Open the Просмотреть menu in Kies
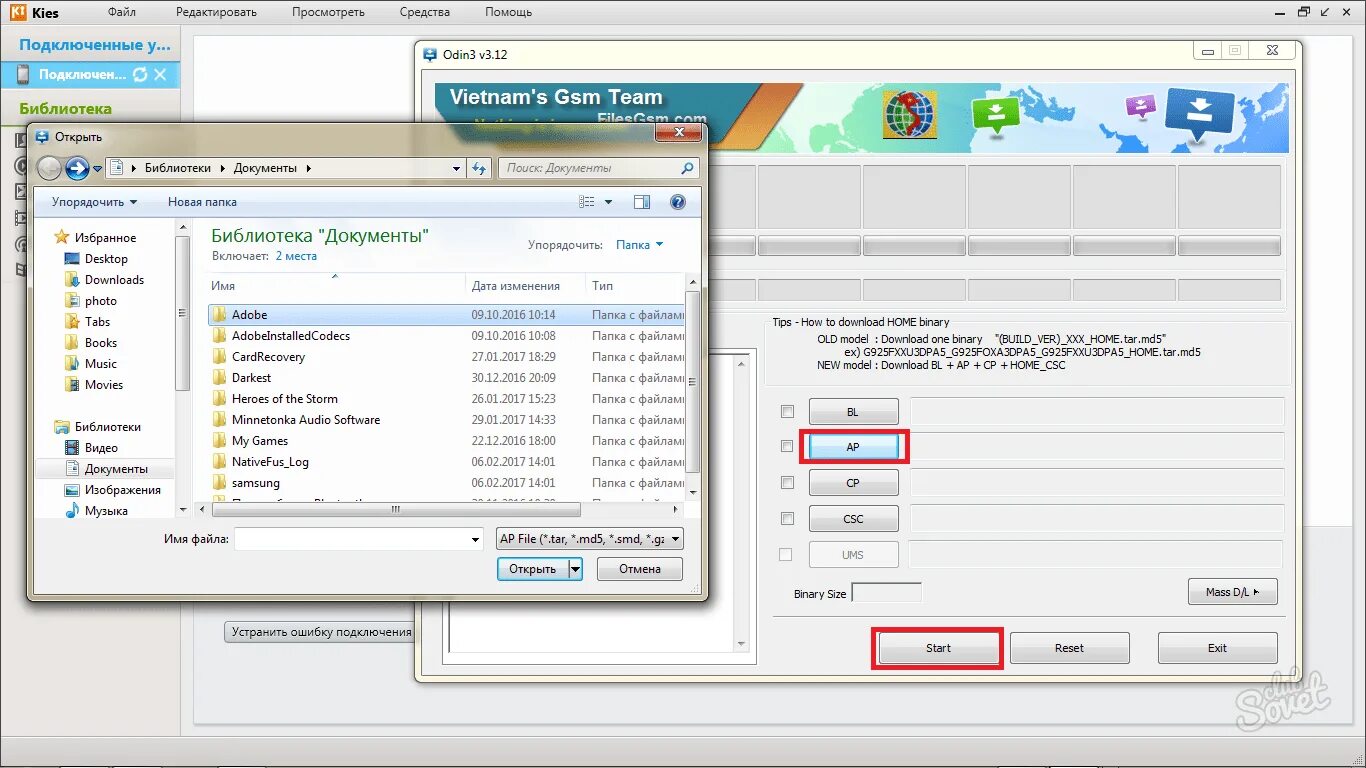The height and width of the screenshot is (768, 1366). [328, 12]
